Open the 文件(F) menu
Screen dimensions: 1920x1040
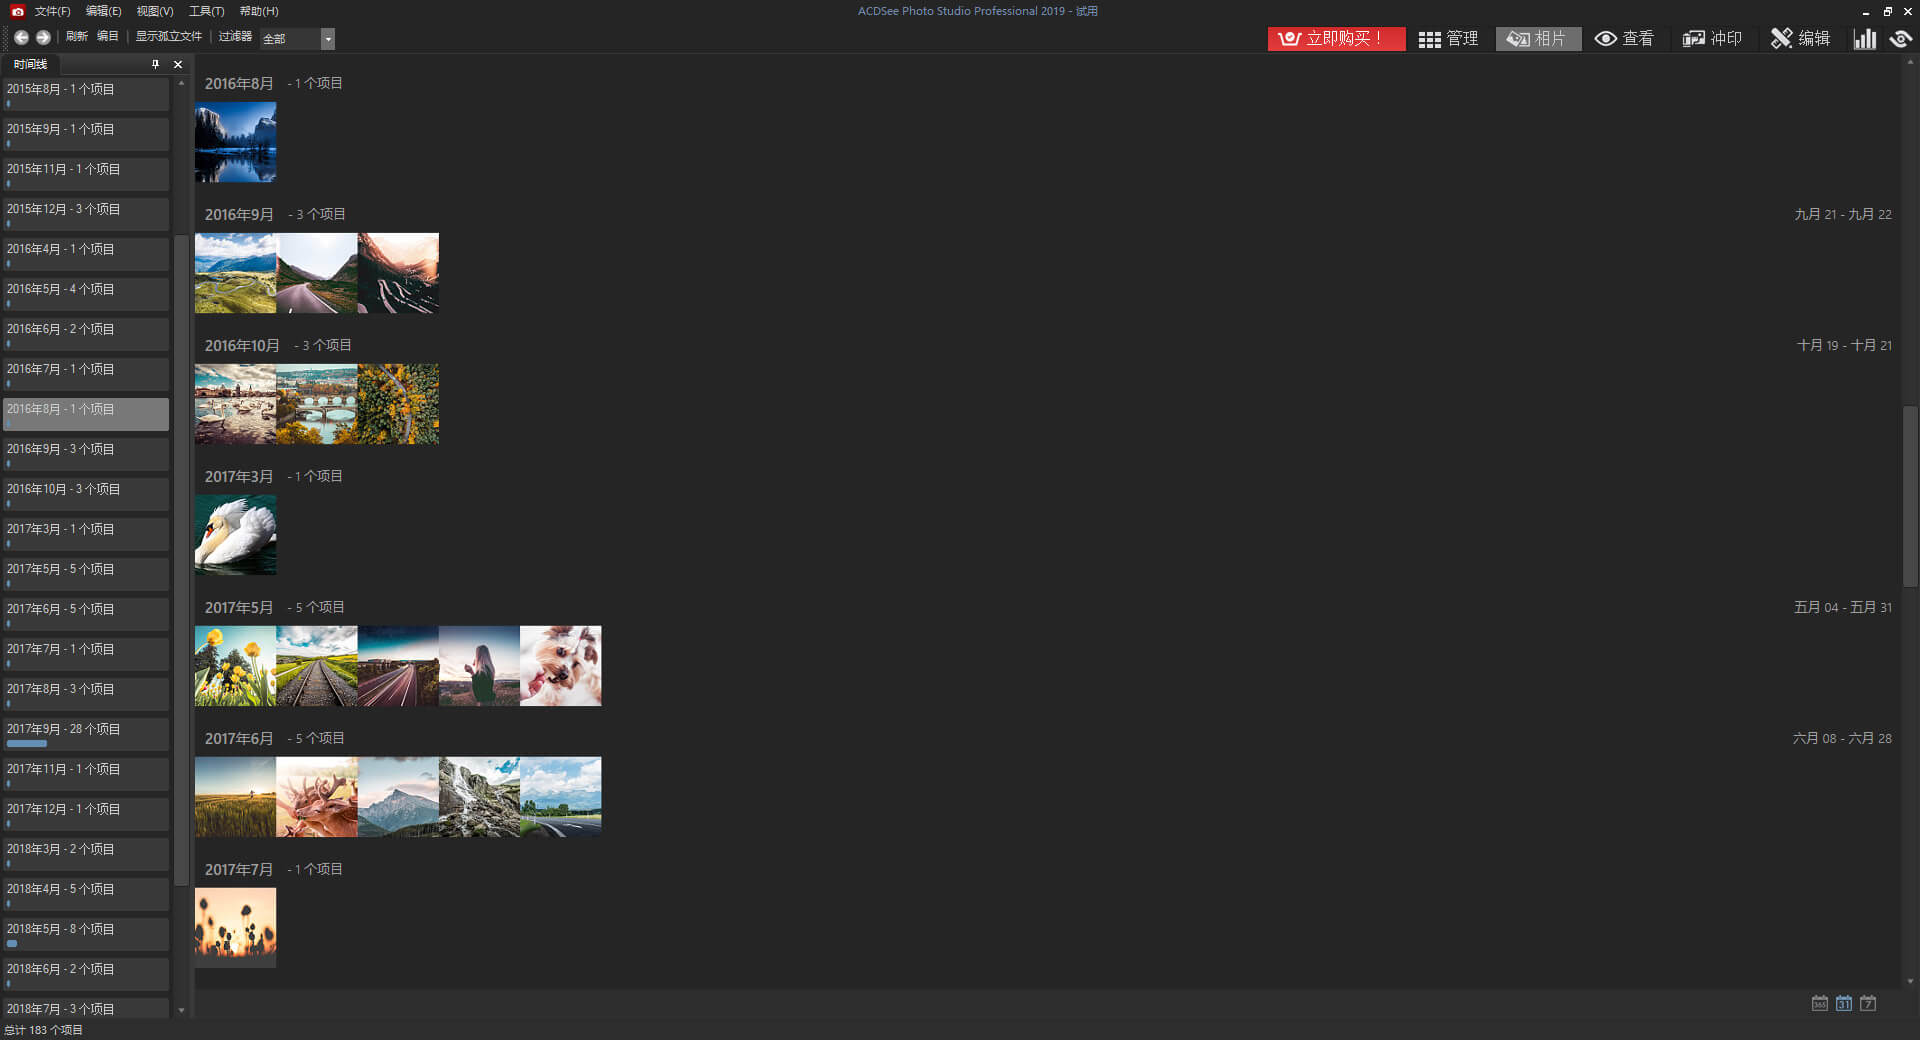pyautogui.click(x=52, y=11)
